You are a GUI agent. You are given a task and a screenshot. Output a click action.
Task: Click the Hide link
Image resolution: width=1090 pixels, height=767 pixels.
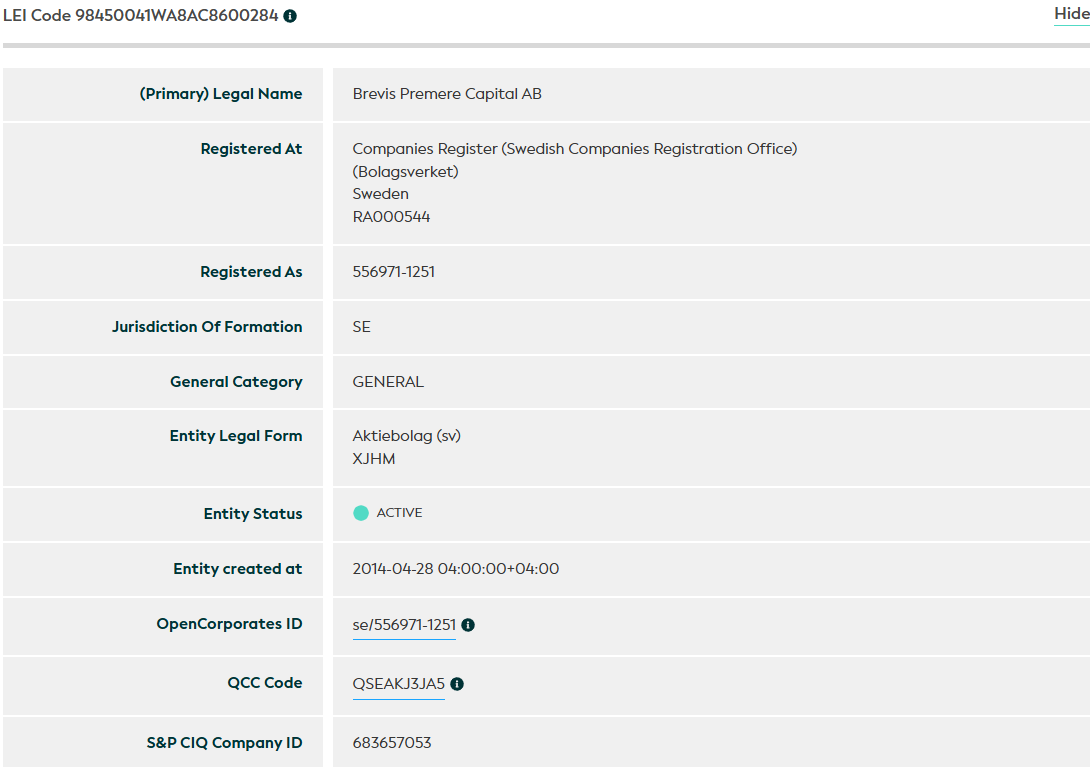[x=1071, y=14]
